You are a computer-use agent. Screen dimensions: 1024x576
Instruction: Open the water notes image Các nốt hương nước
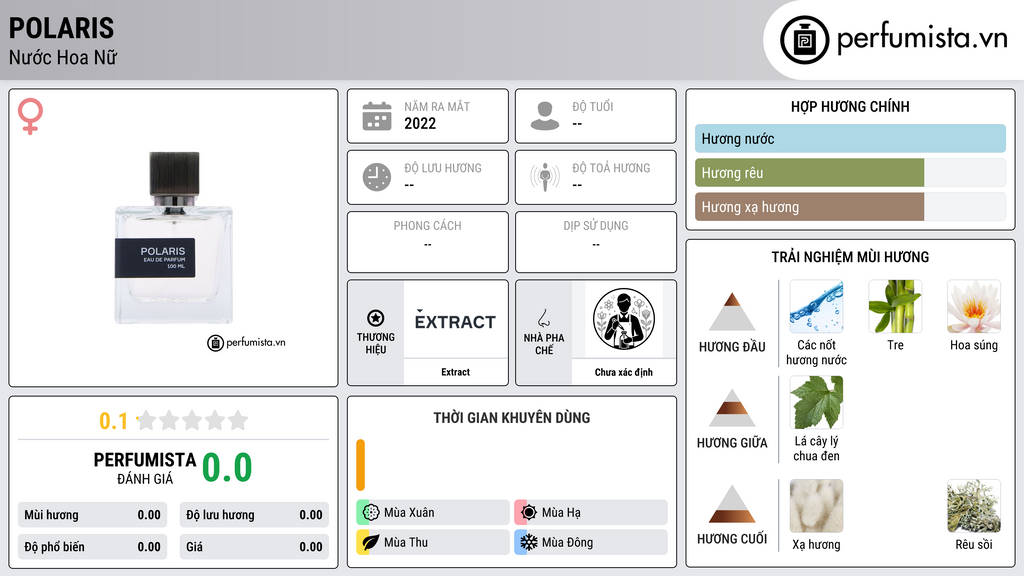pyautogui.click(x=816, y=306)
